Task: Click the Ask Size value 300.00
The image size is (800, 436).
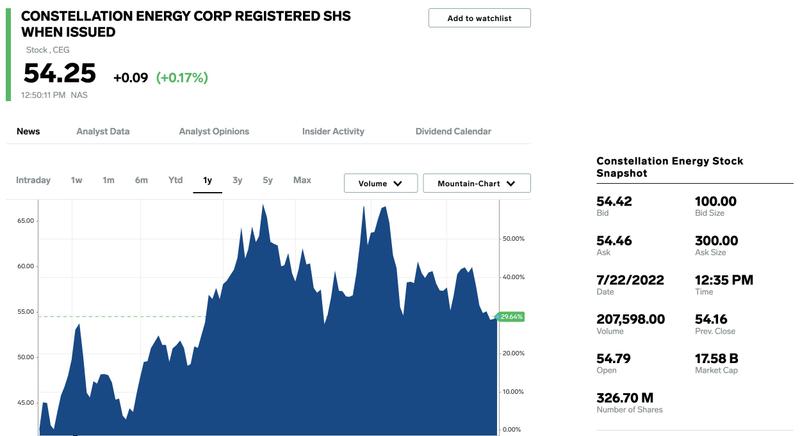Action: pos(716,241)
